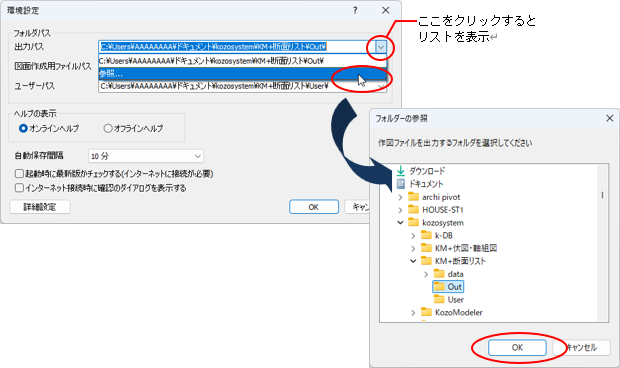Select the data folder
Screen dimensions: 620x368
pyautogui.click(x=456, y=274)
